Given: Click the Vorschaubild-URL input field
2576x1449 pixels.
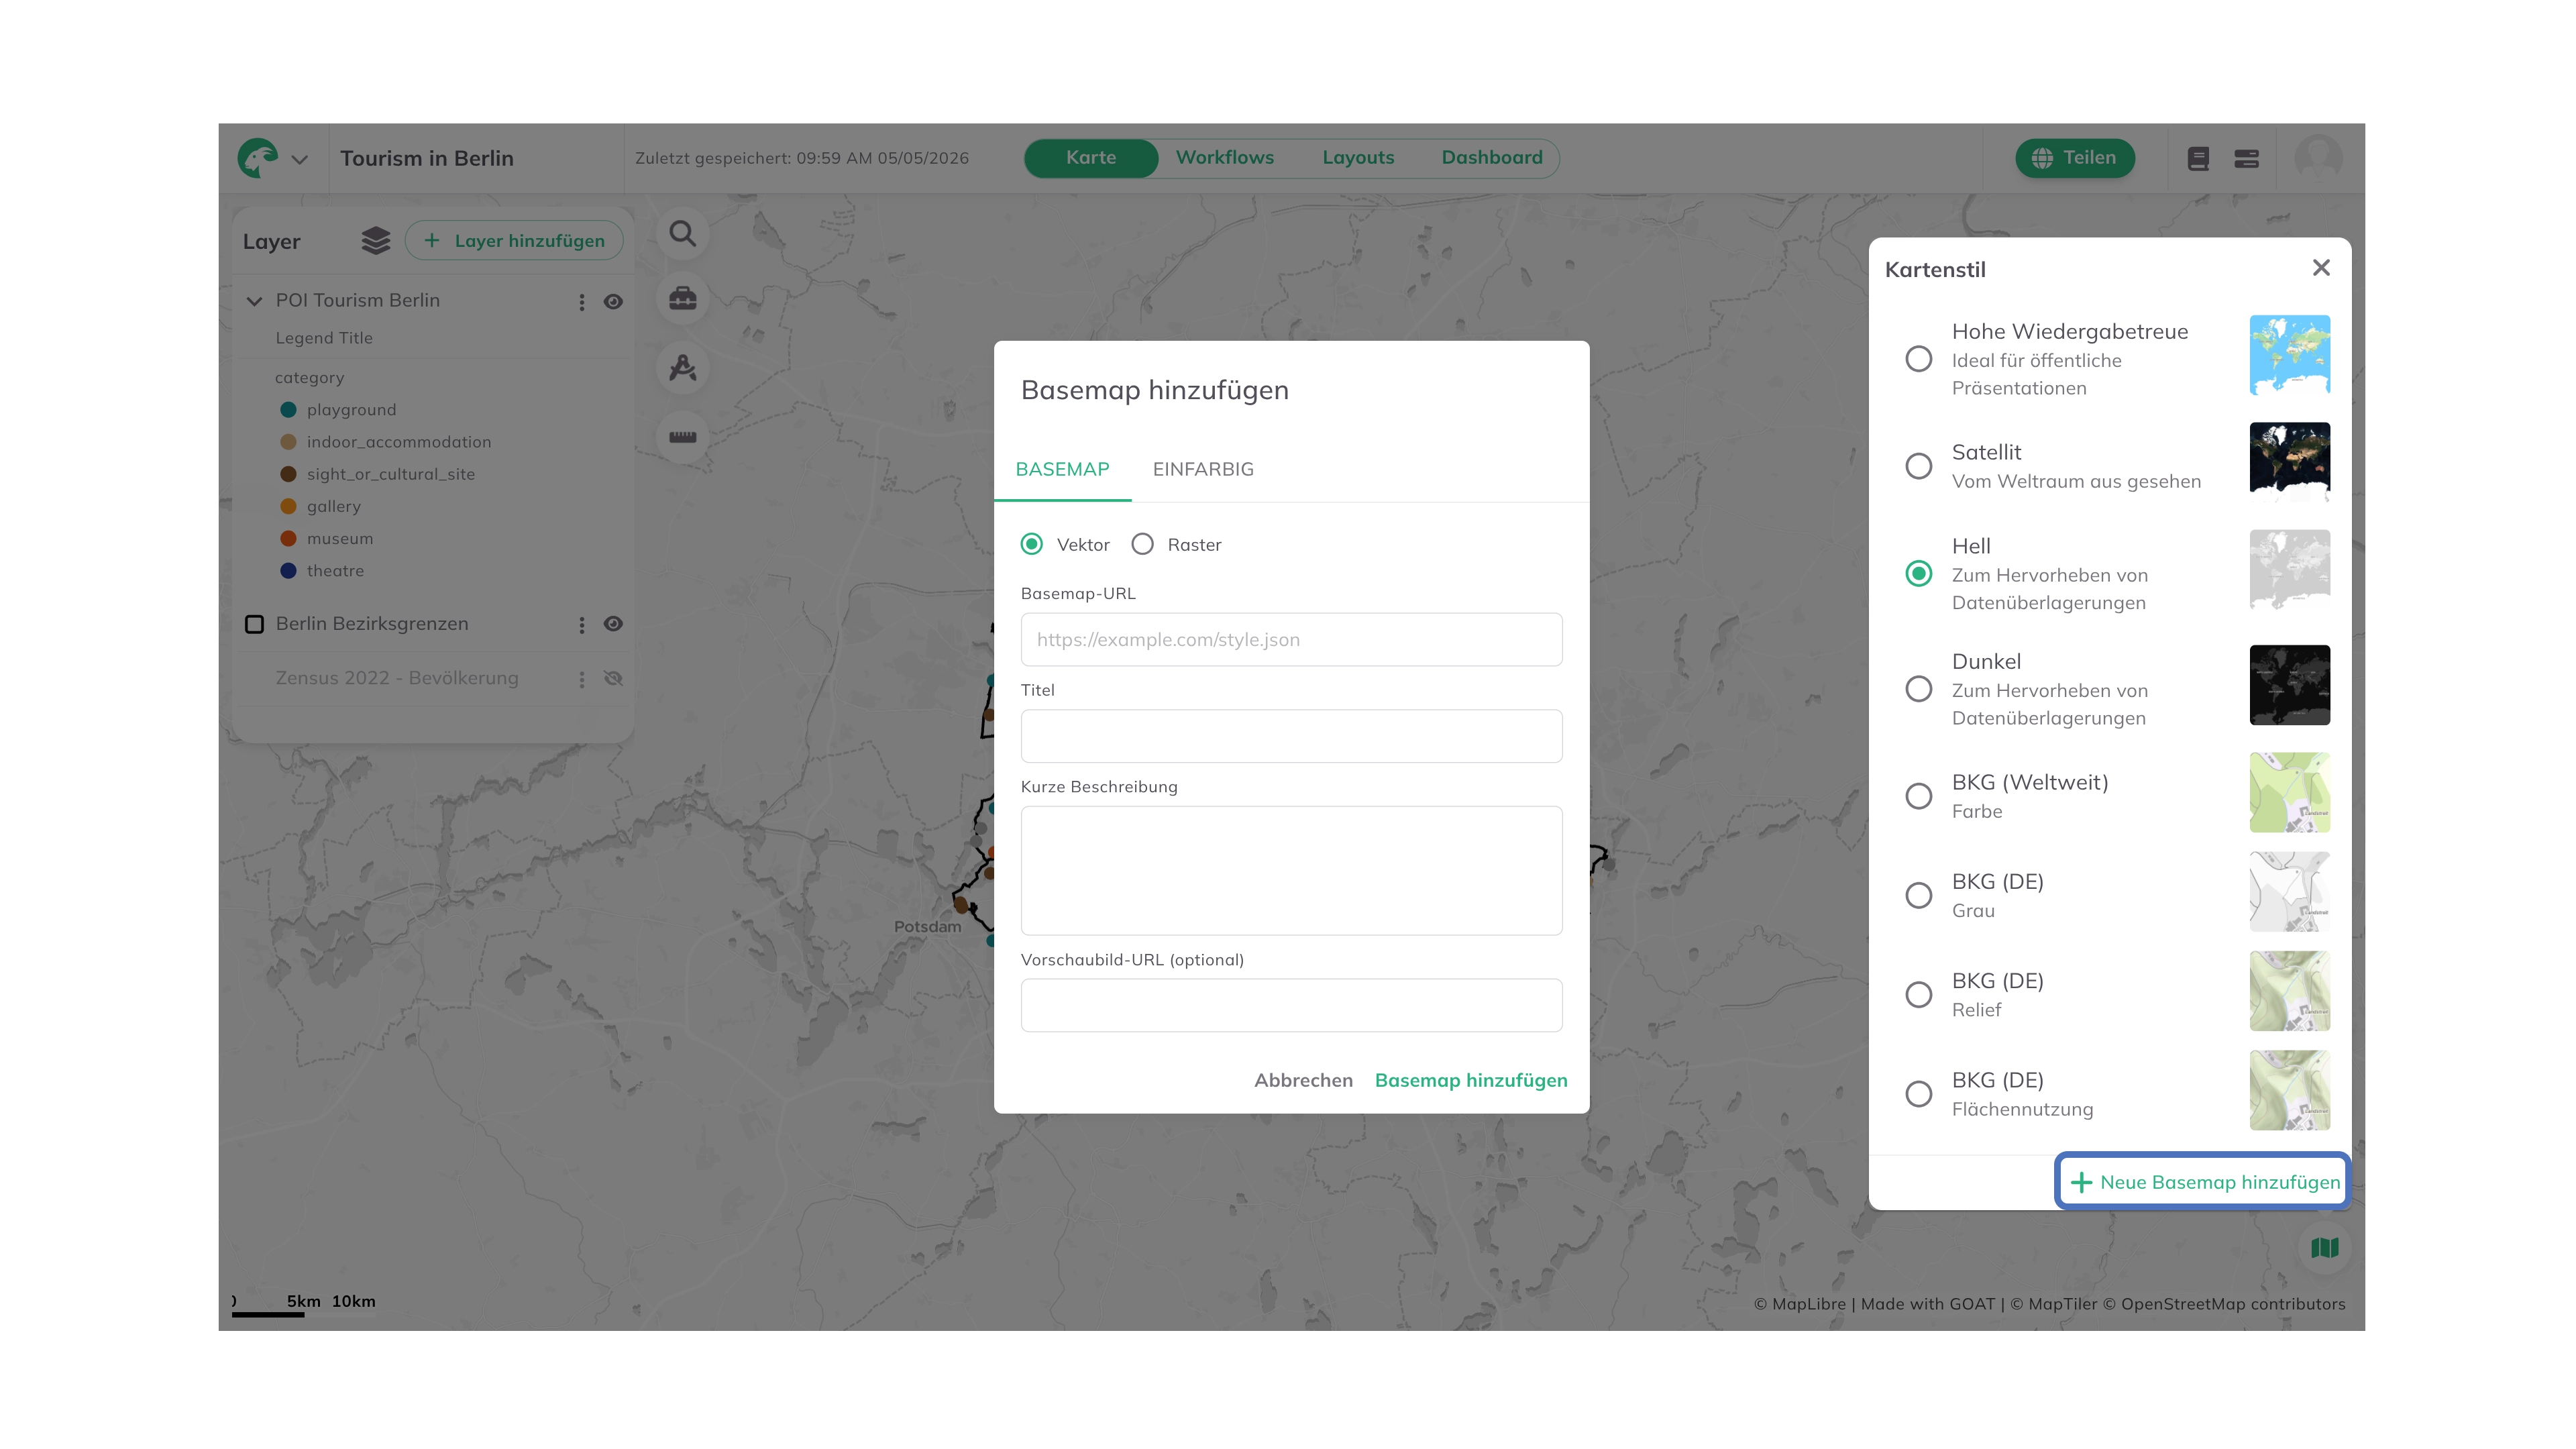Looking at the screenshot, I should (x=1291, y=1005).
